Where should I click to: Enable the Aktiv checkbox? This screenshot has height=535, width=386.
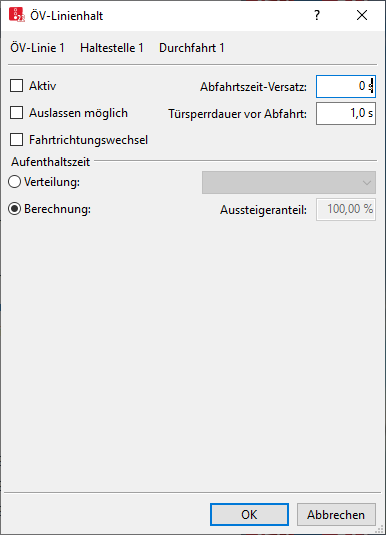[16, 86]
